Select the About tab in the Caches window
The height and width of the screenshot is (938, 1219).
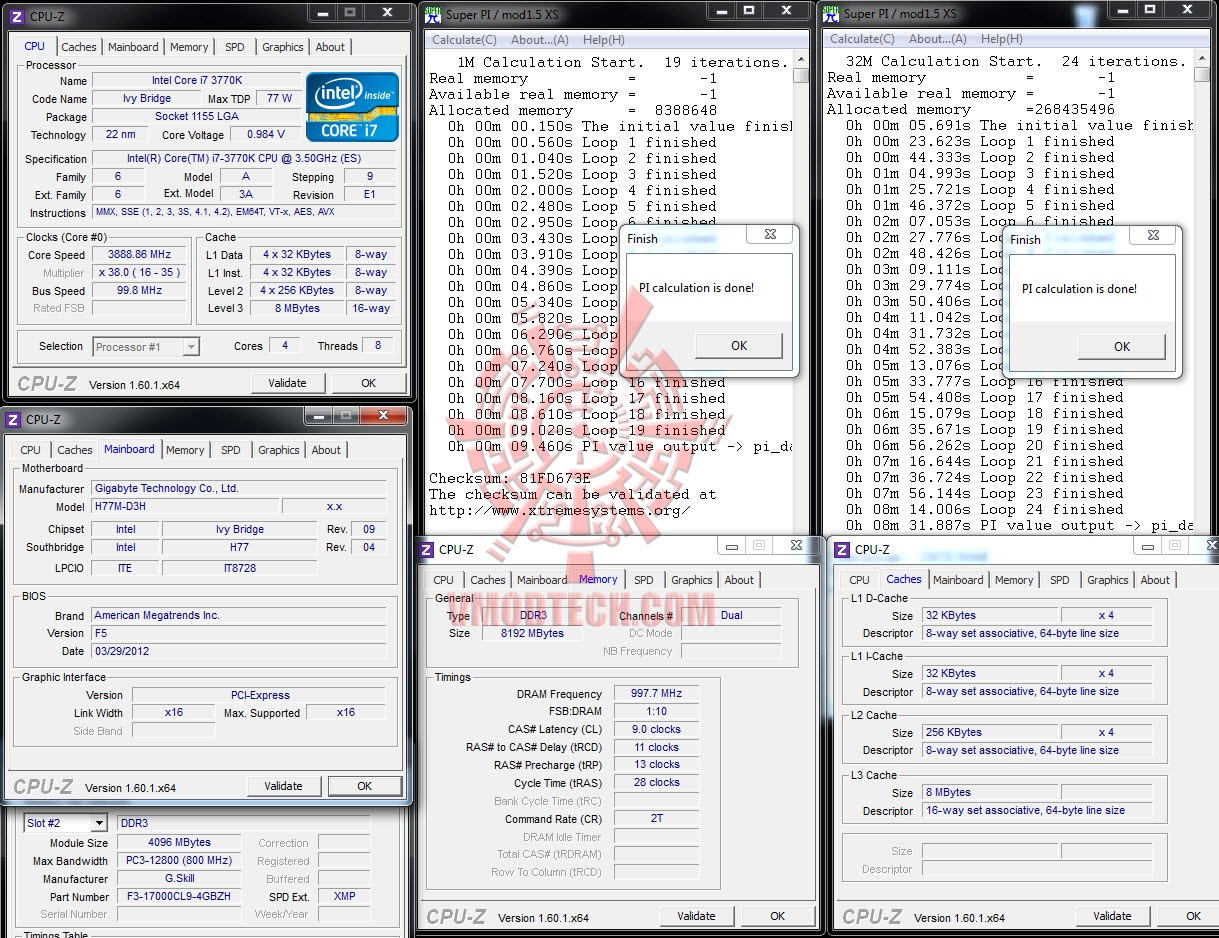(1155, 580)
